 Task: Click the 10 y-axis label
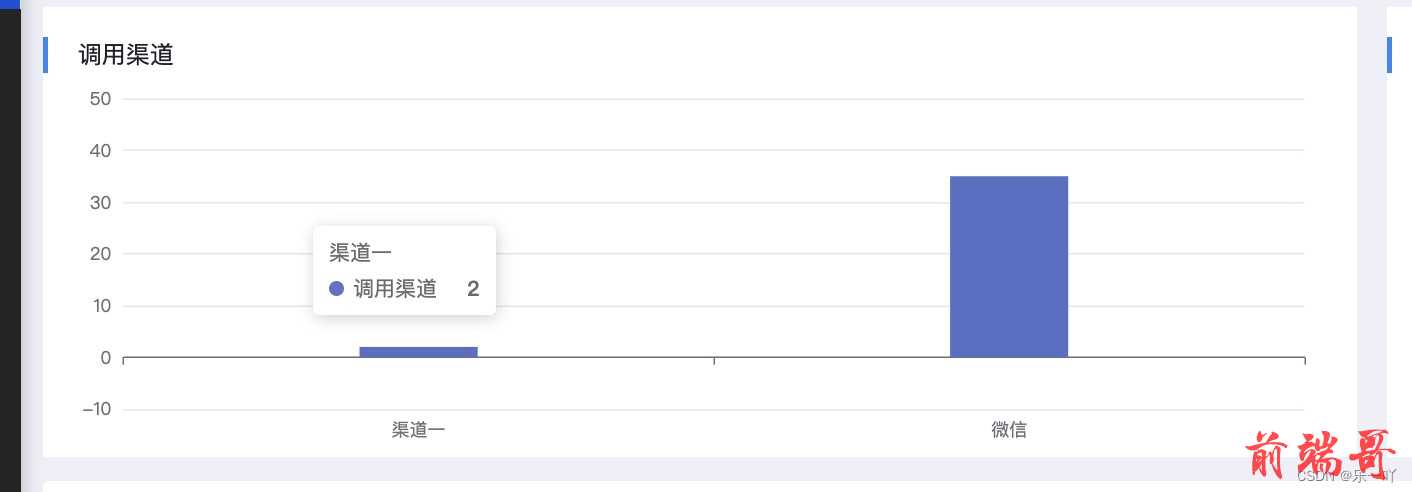[101, 306]
